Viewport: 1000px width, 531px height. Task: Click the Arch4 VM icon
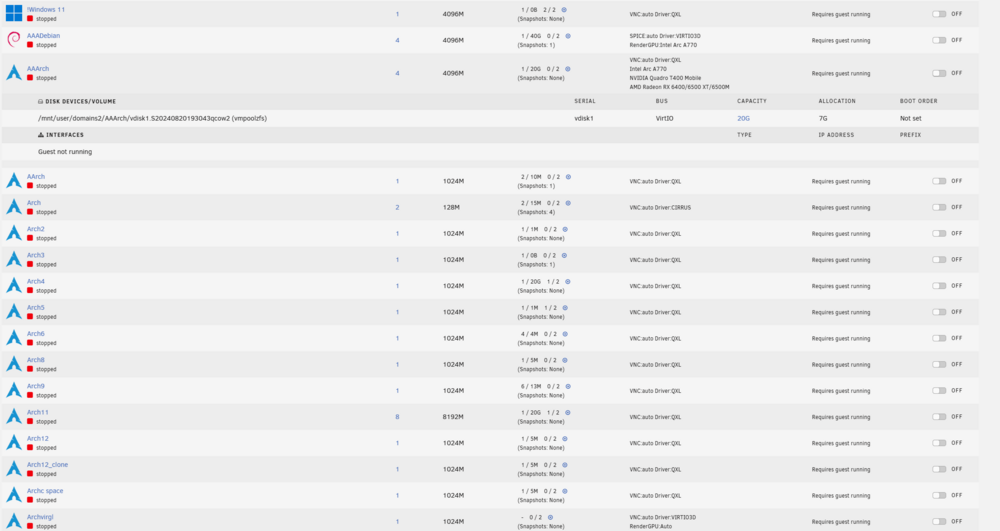pyautogui.click(x=14, y=286)
